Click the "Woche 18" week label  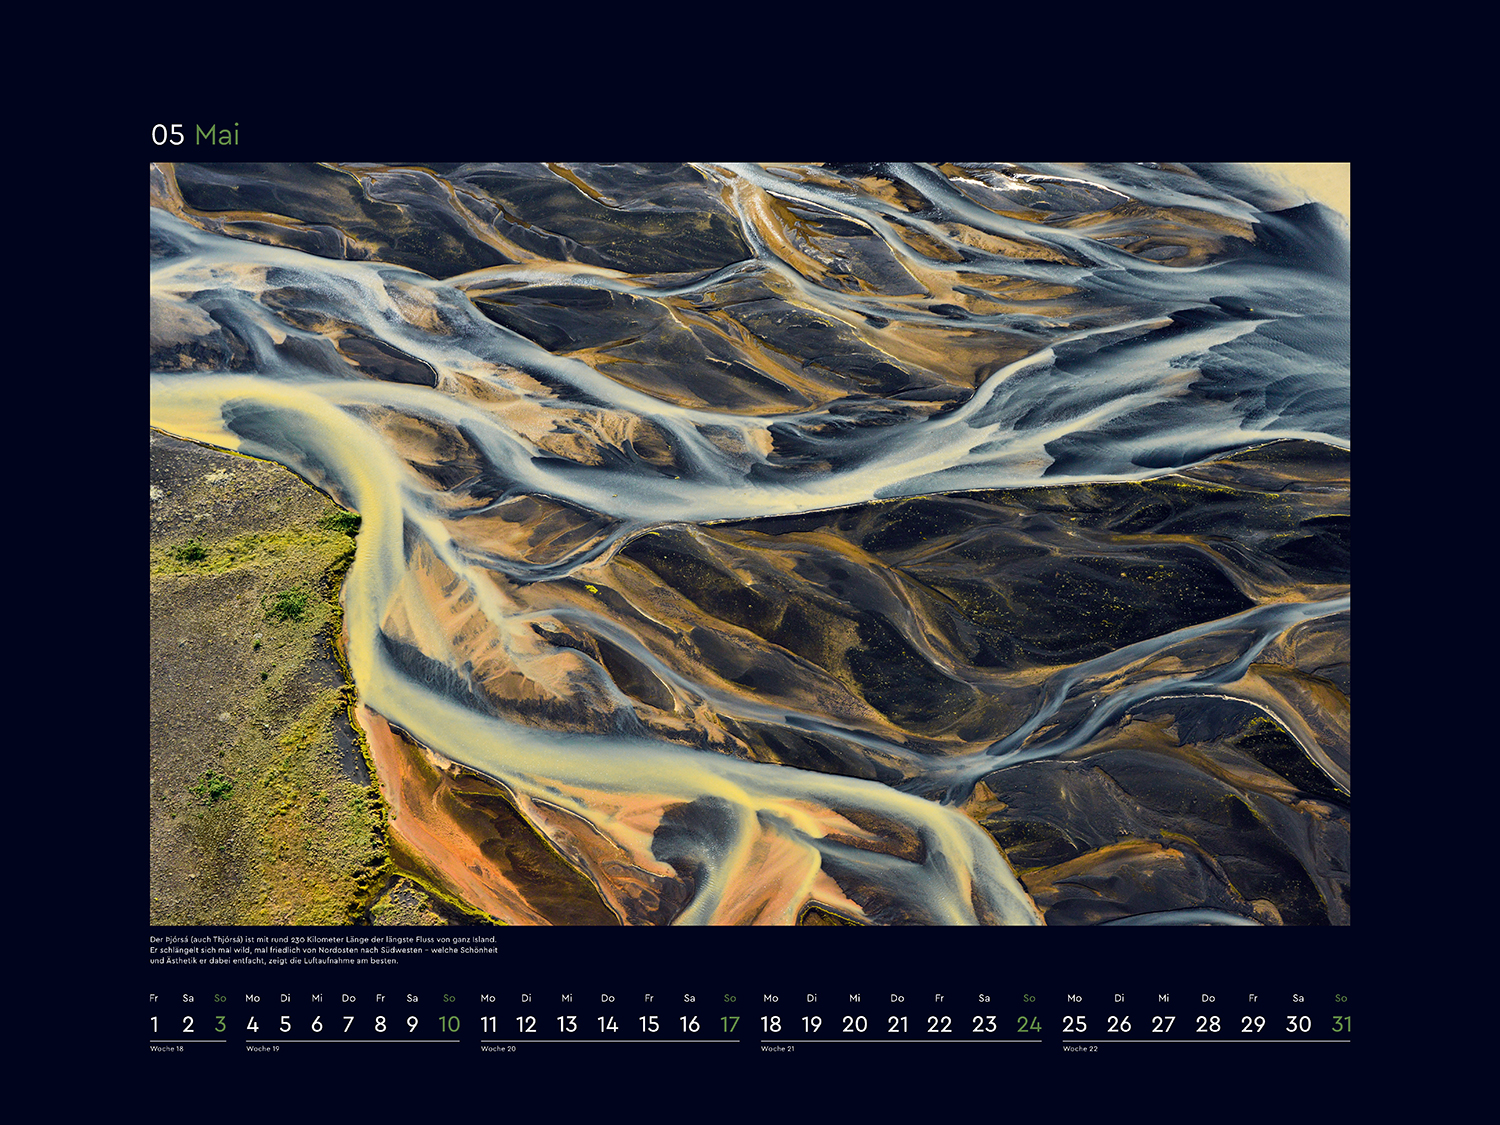[167, 1049]
